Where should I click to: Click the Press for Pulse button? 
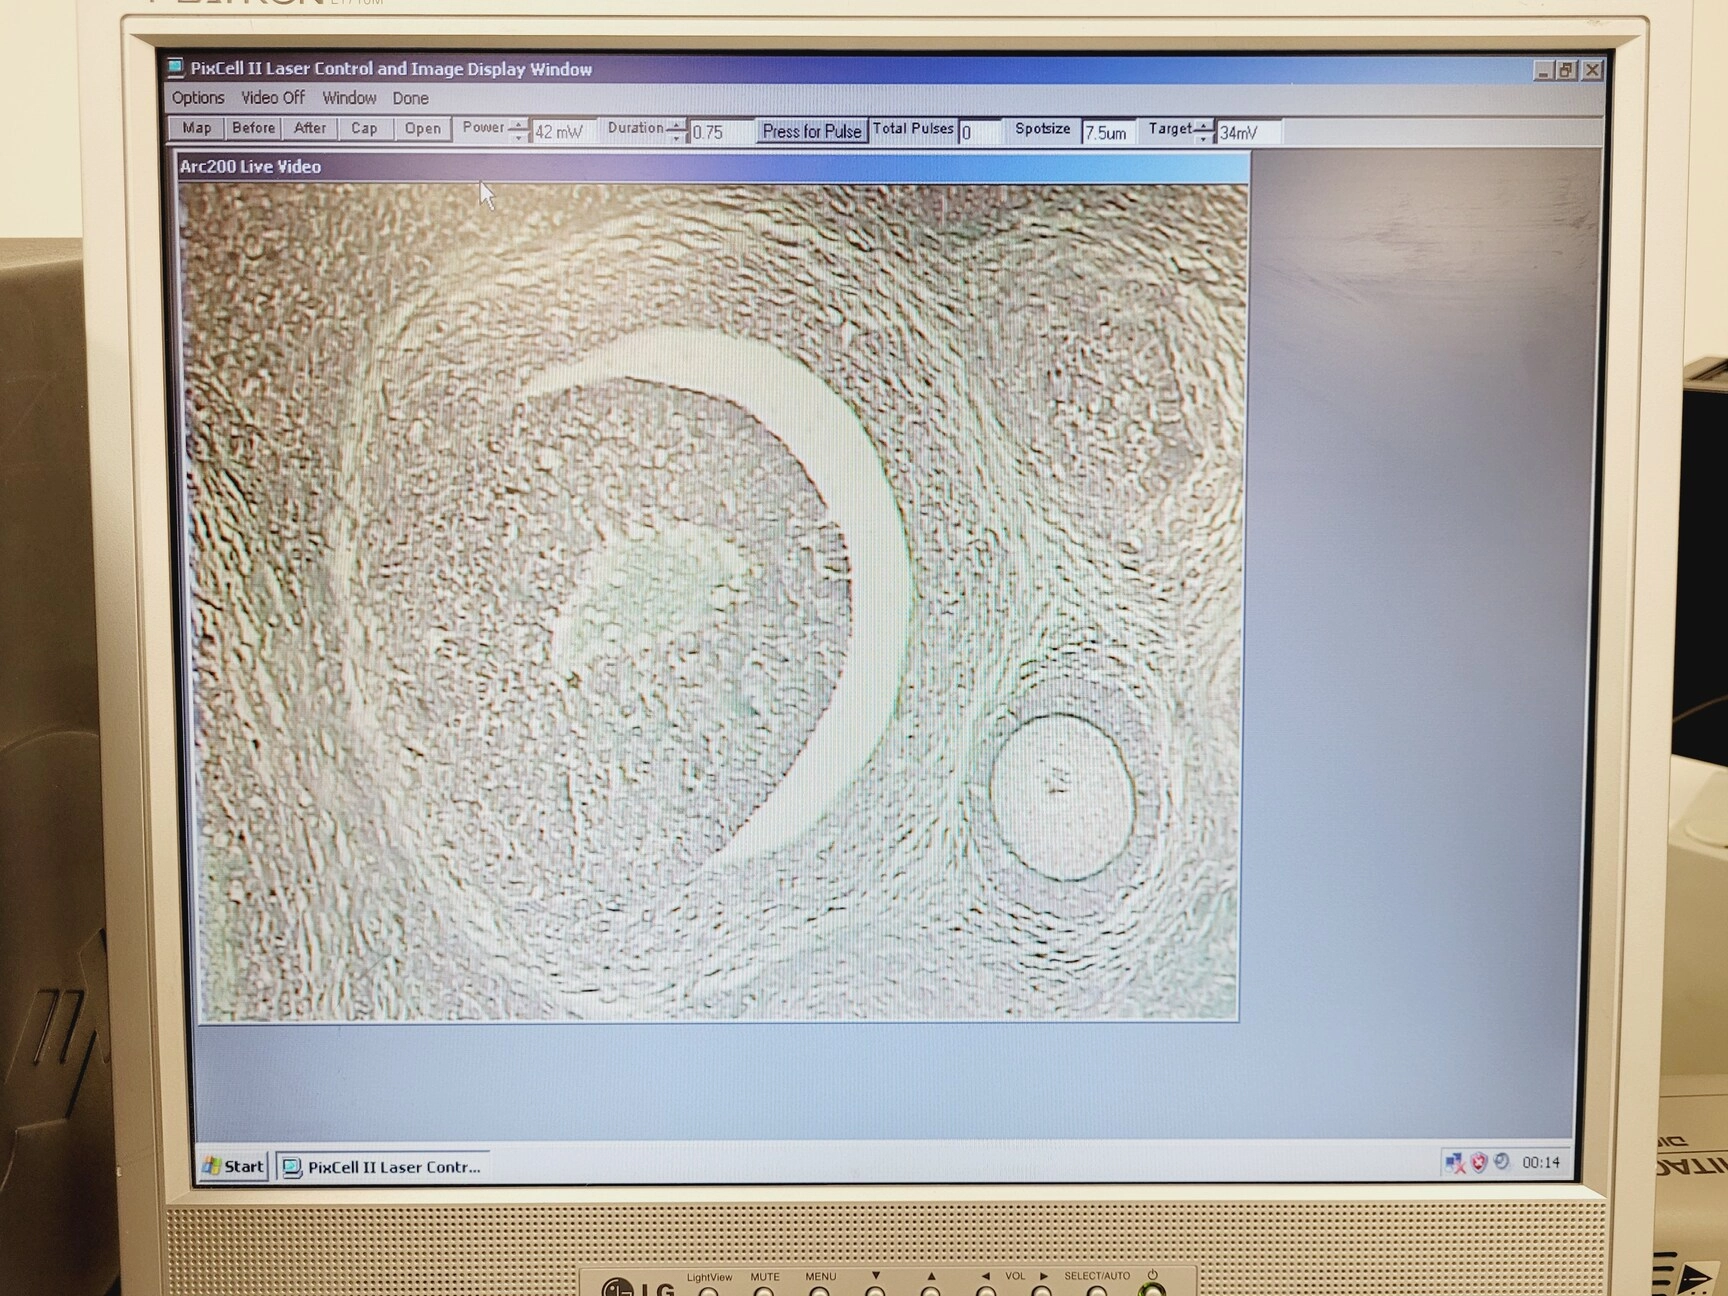[x=812, y=131]
